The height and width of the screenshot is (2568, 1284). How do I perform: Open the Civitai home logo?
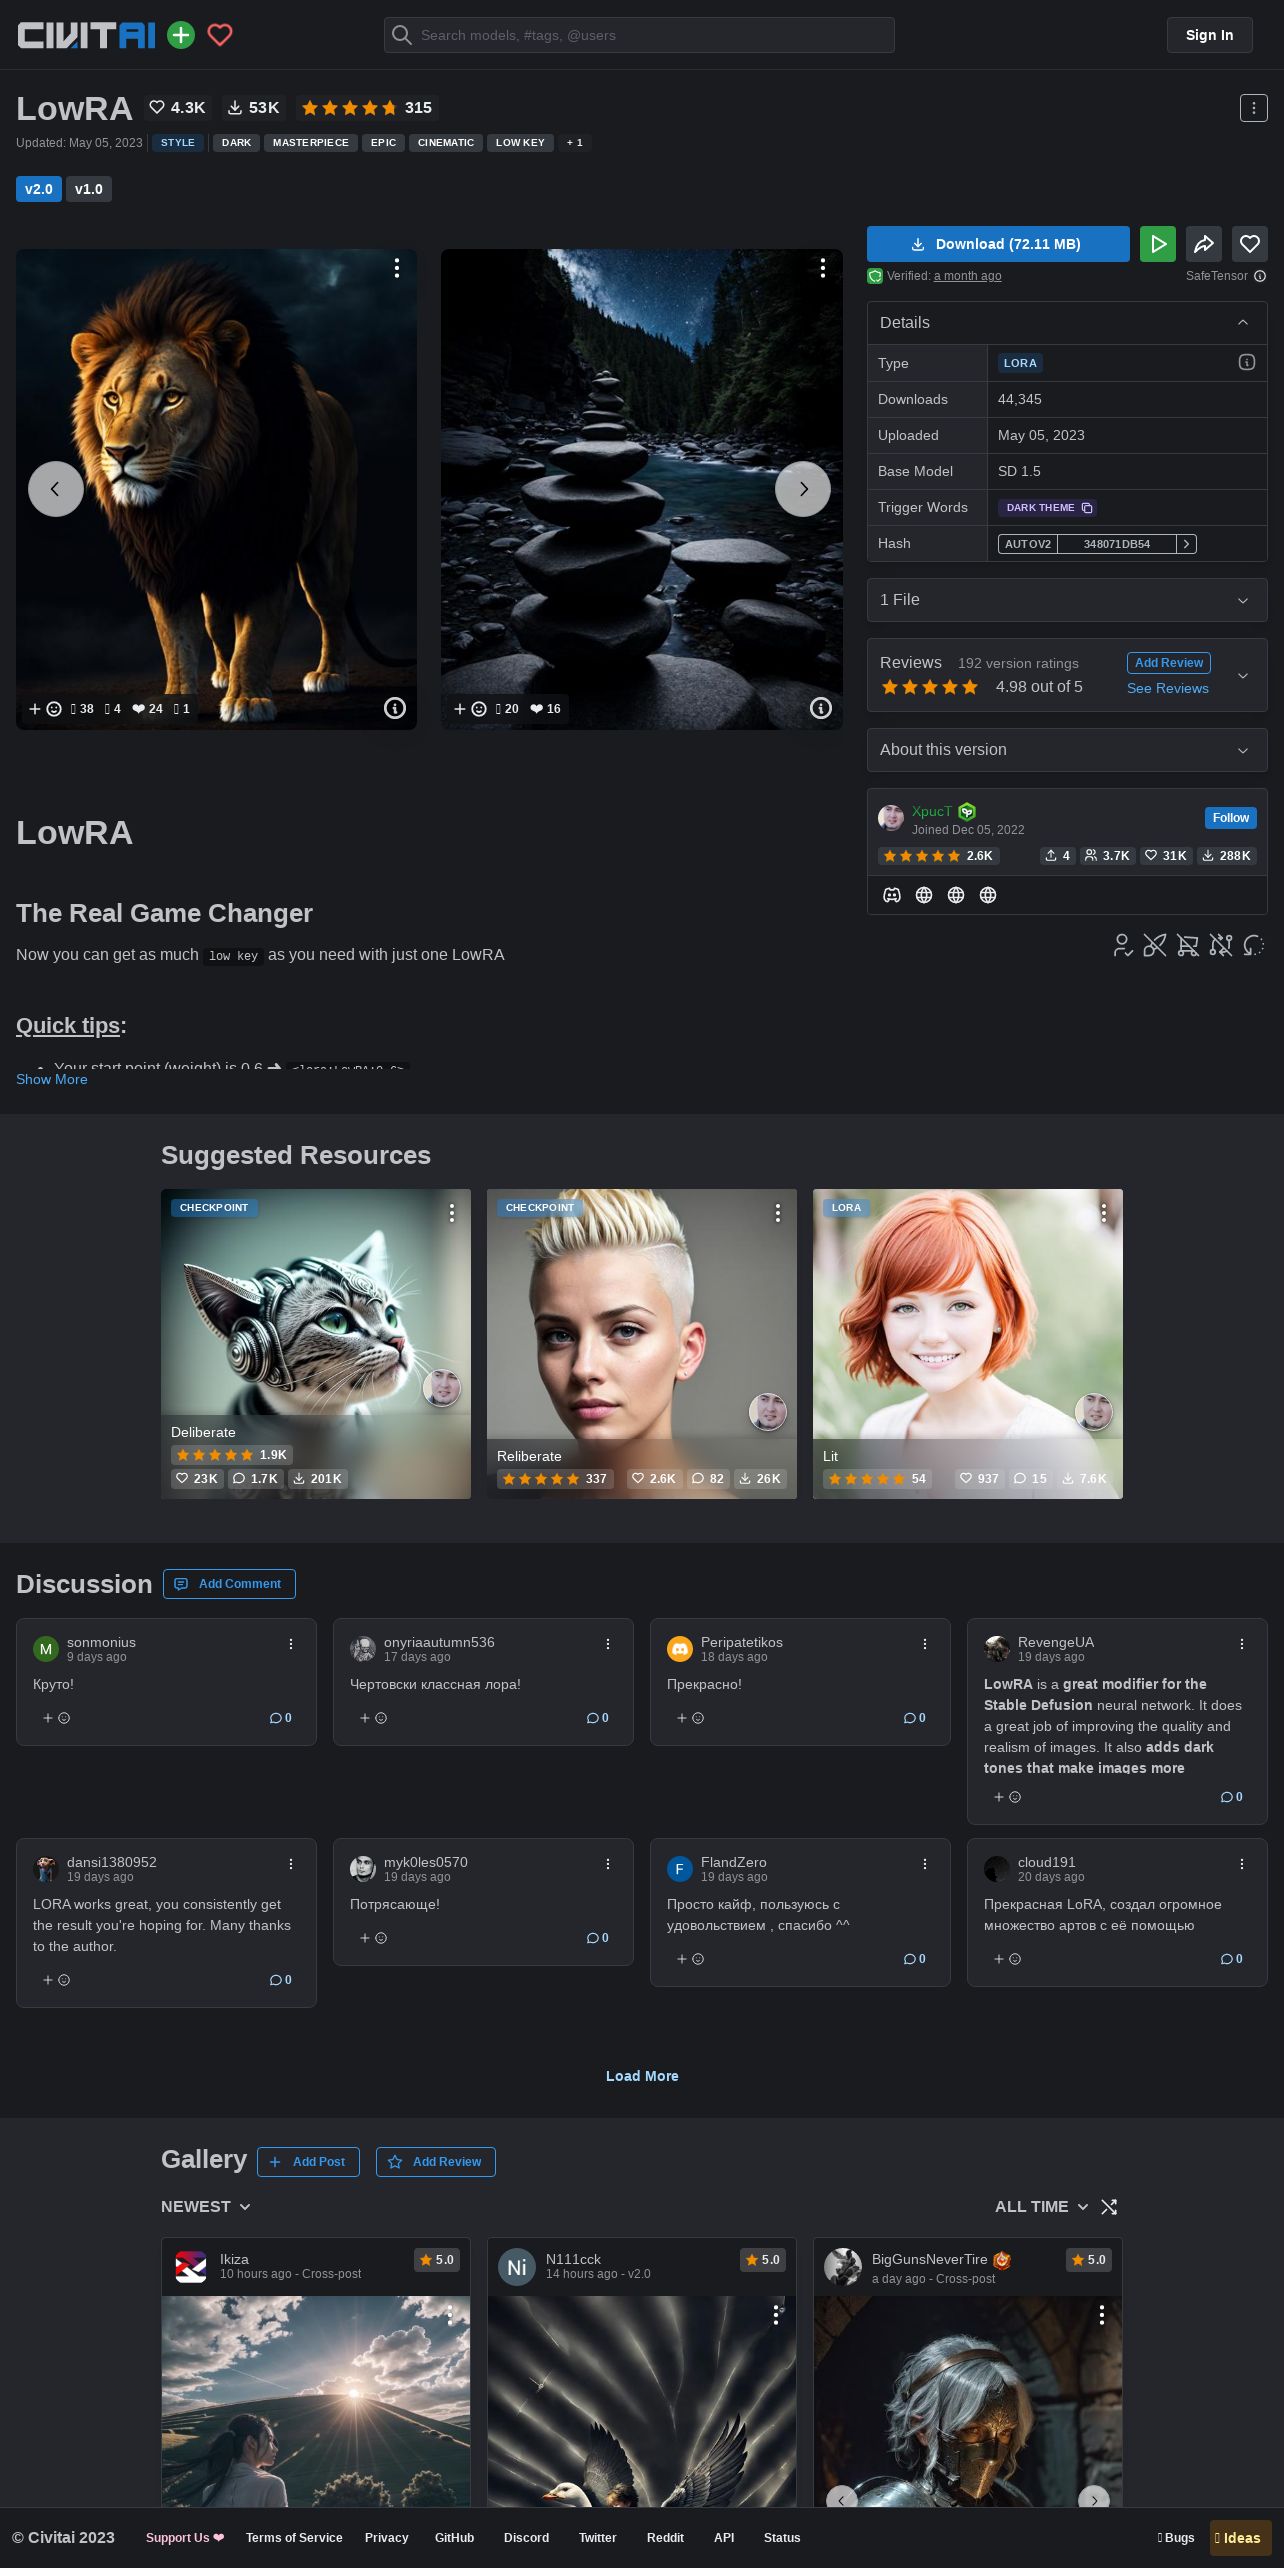click(x=86, y=35)
